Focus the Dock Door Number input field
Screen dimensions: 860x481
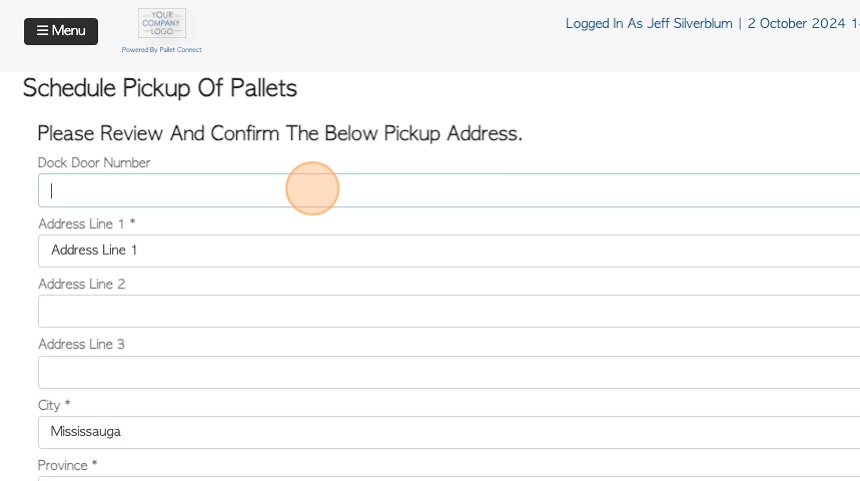coord(449,190)
